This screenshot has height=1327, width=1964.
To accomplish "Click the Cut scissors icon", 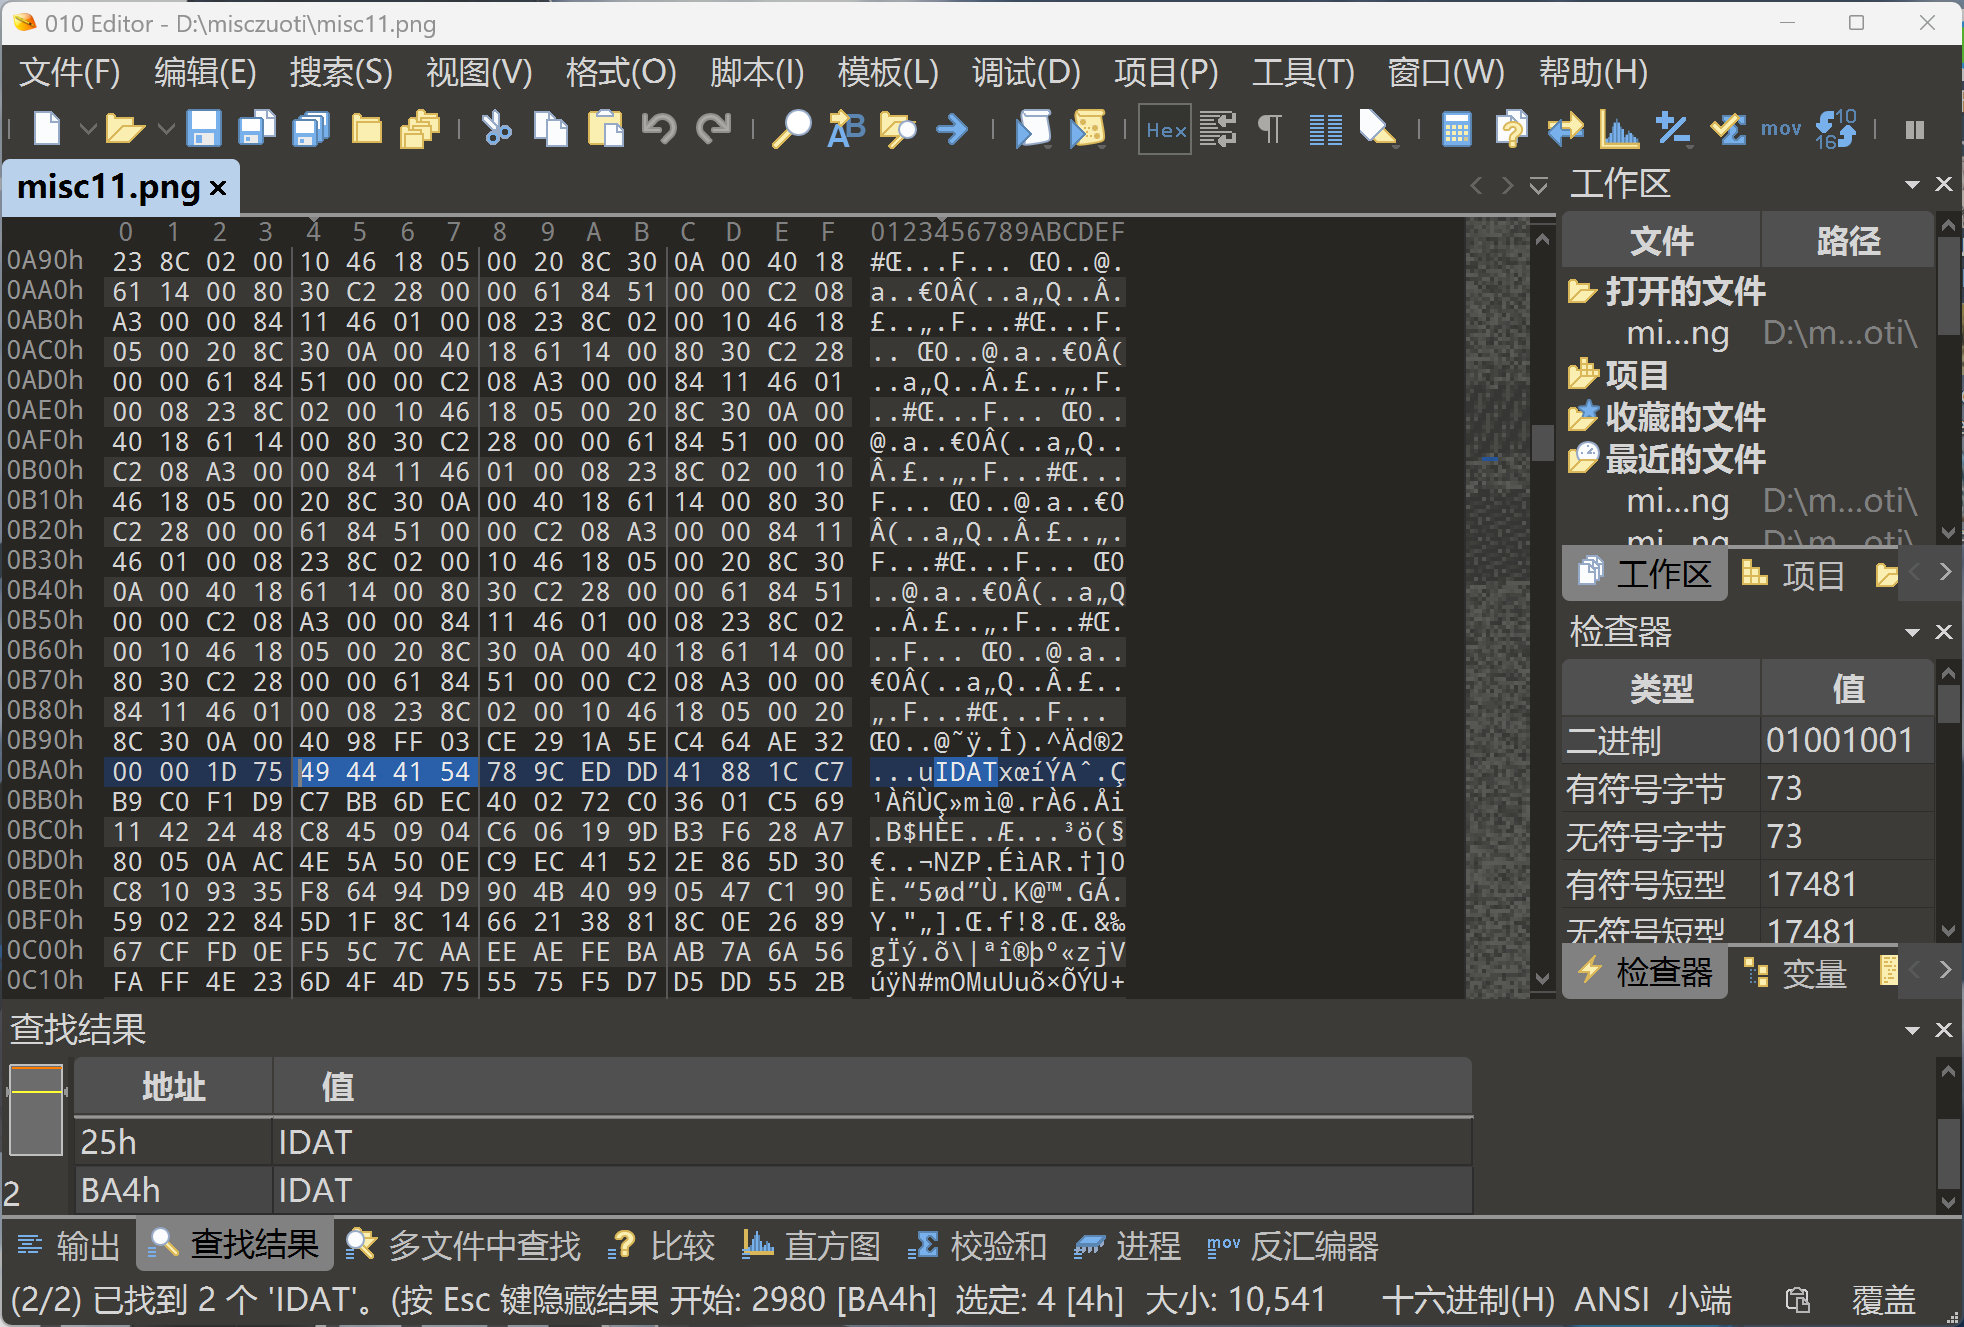I will 496,129.
